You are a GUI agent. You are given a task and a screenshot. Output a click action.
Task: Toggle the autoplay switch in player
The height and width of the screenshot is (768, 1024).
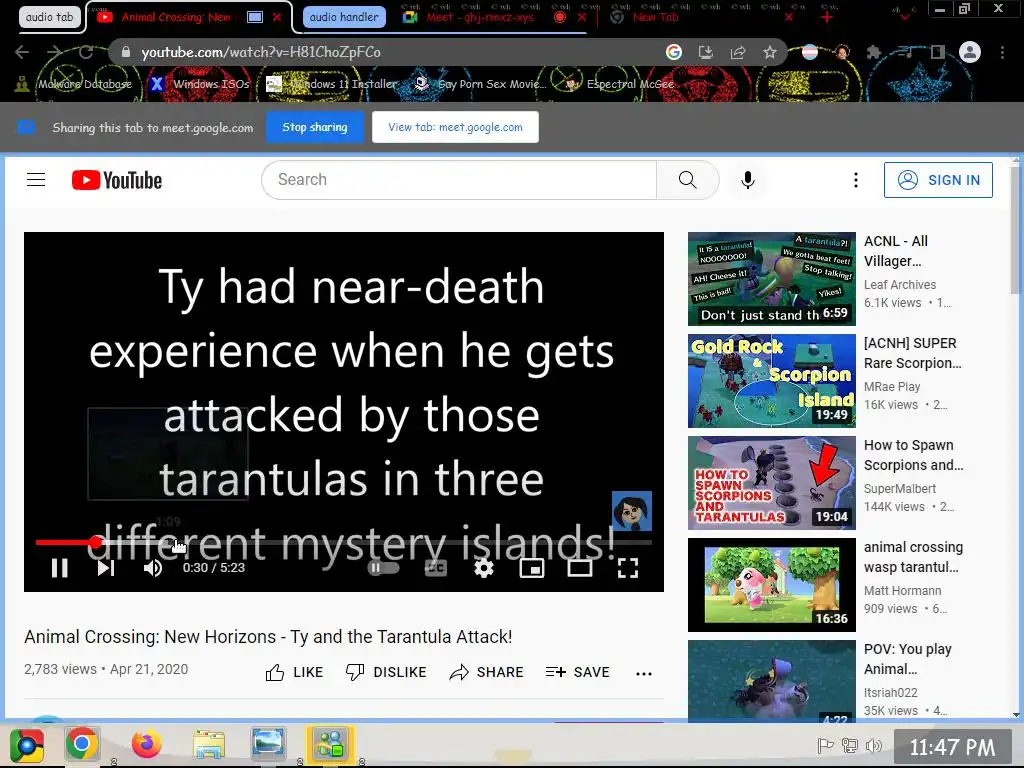383,568
